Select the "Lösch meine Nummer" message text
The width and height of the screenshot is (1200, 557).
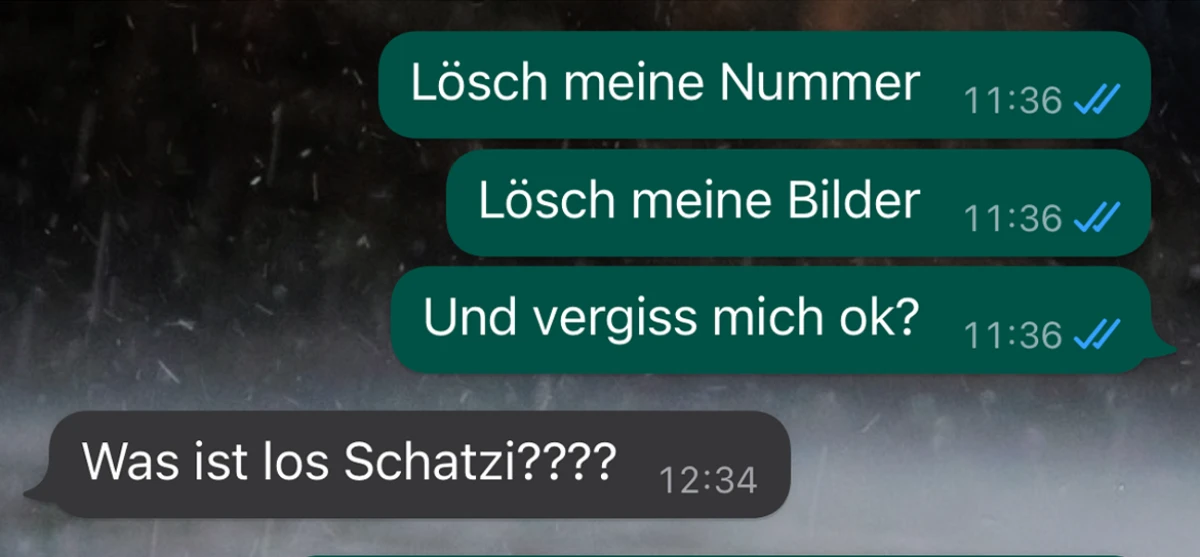tap(665, 83)
